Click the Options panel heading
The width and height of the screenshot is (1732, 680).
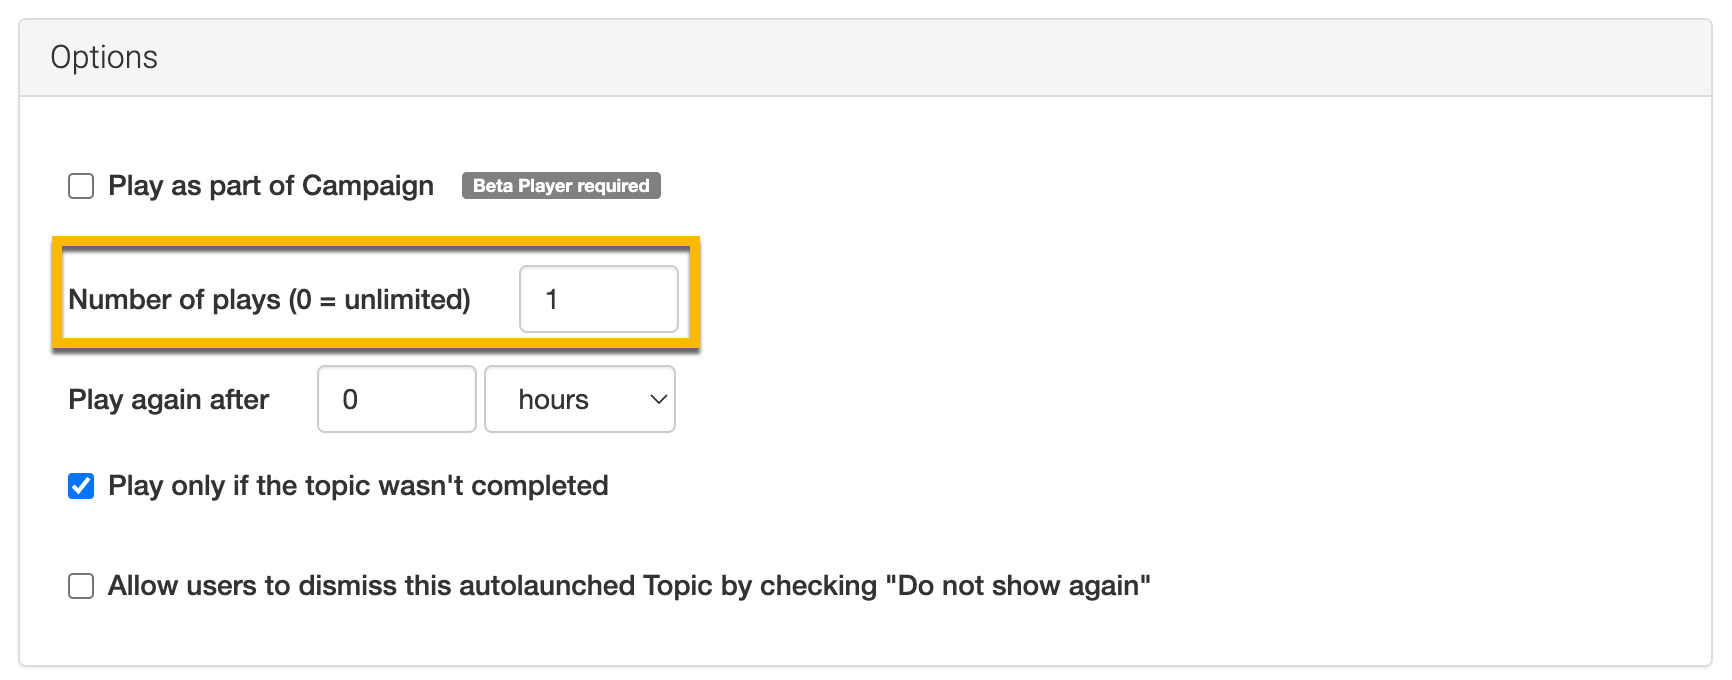tap(104, 58)
